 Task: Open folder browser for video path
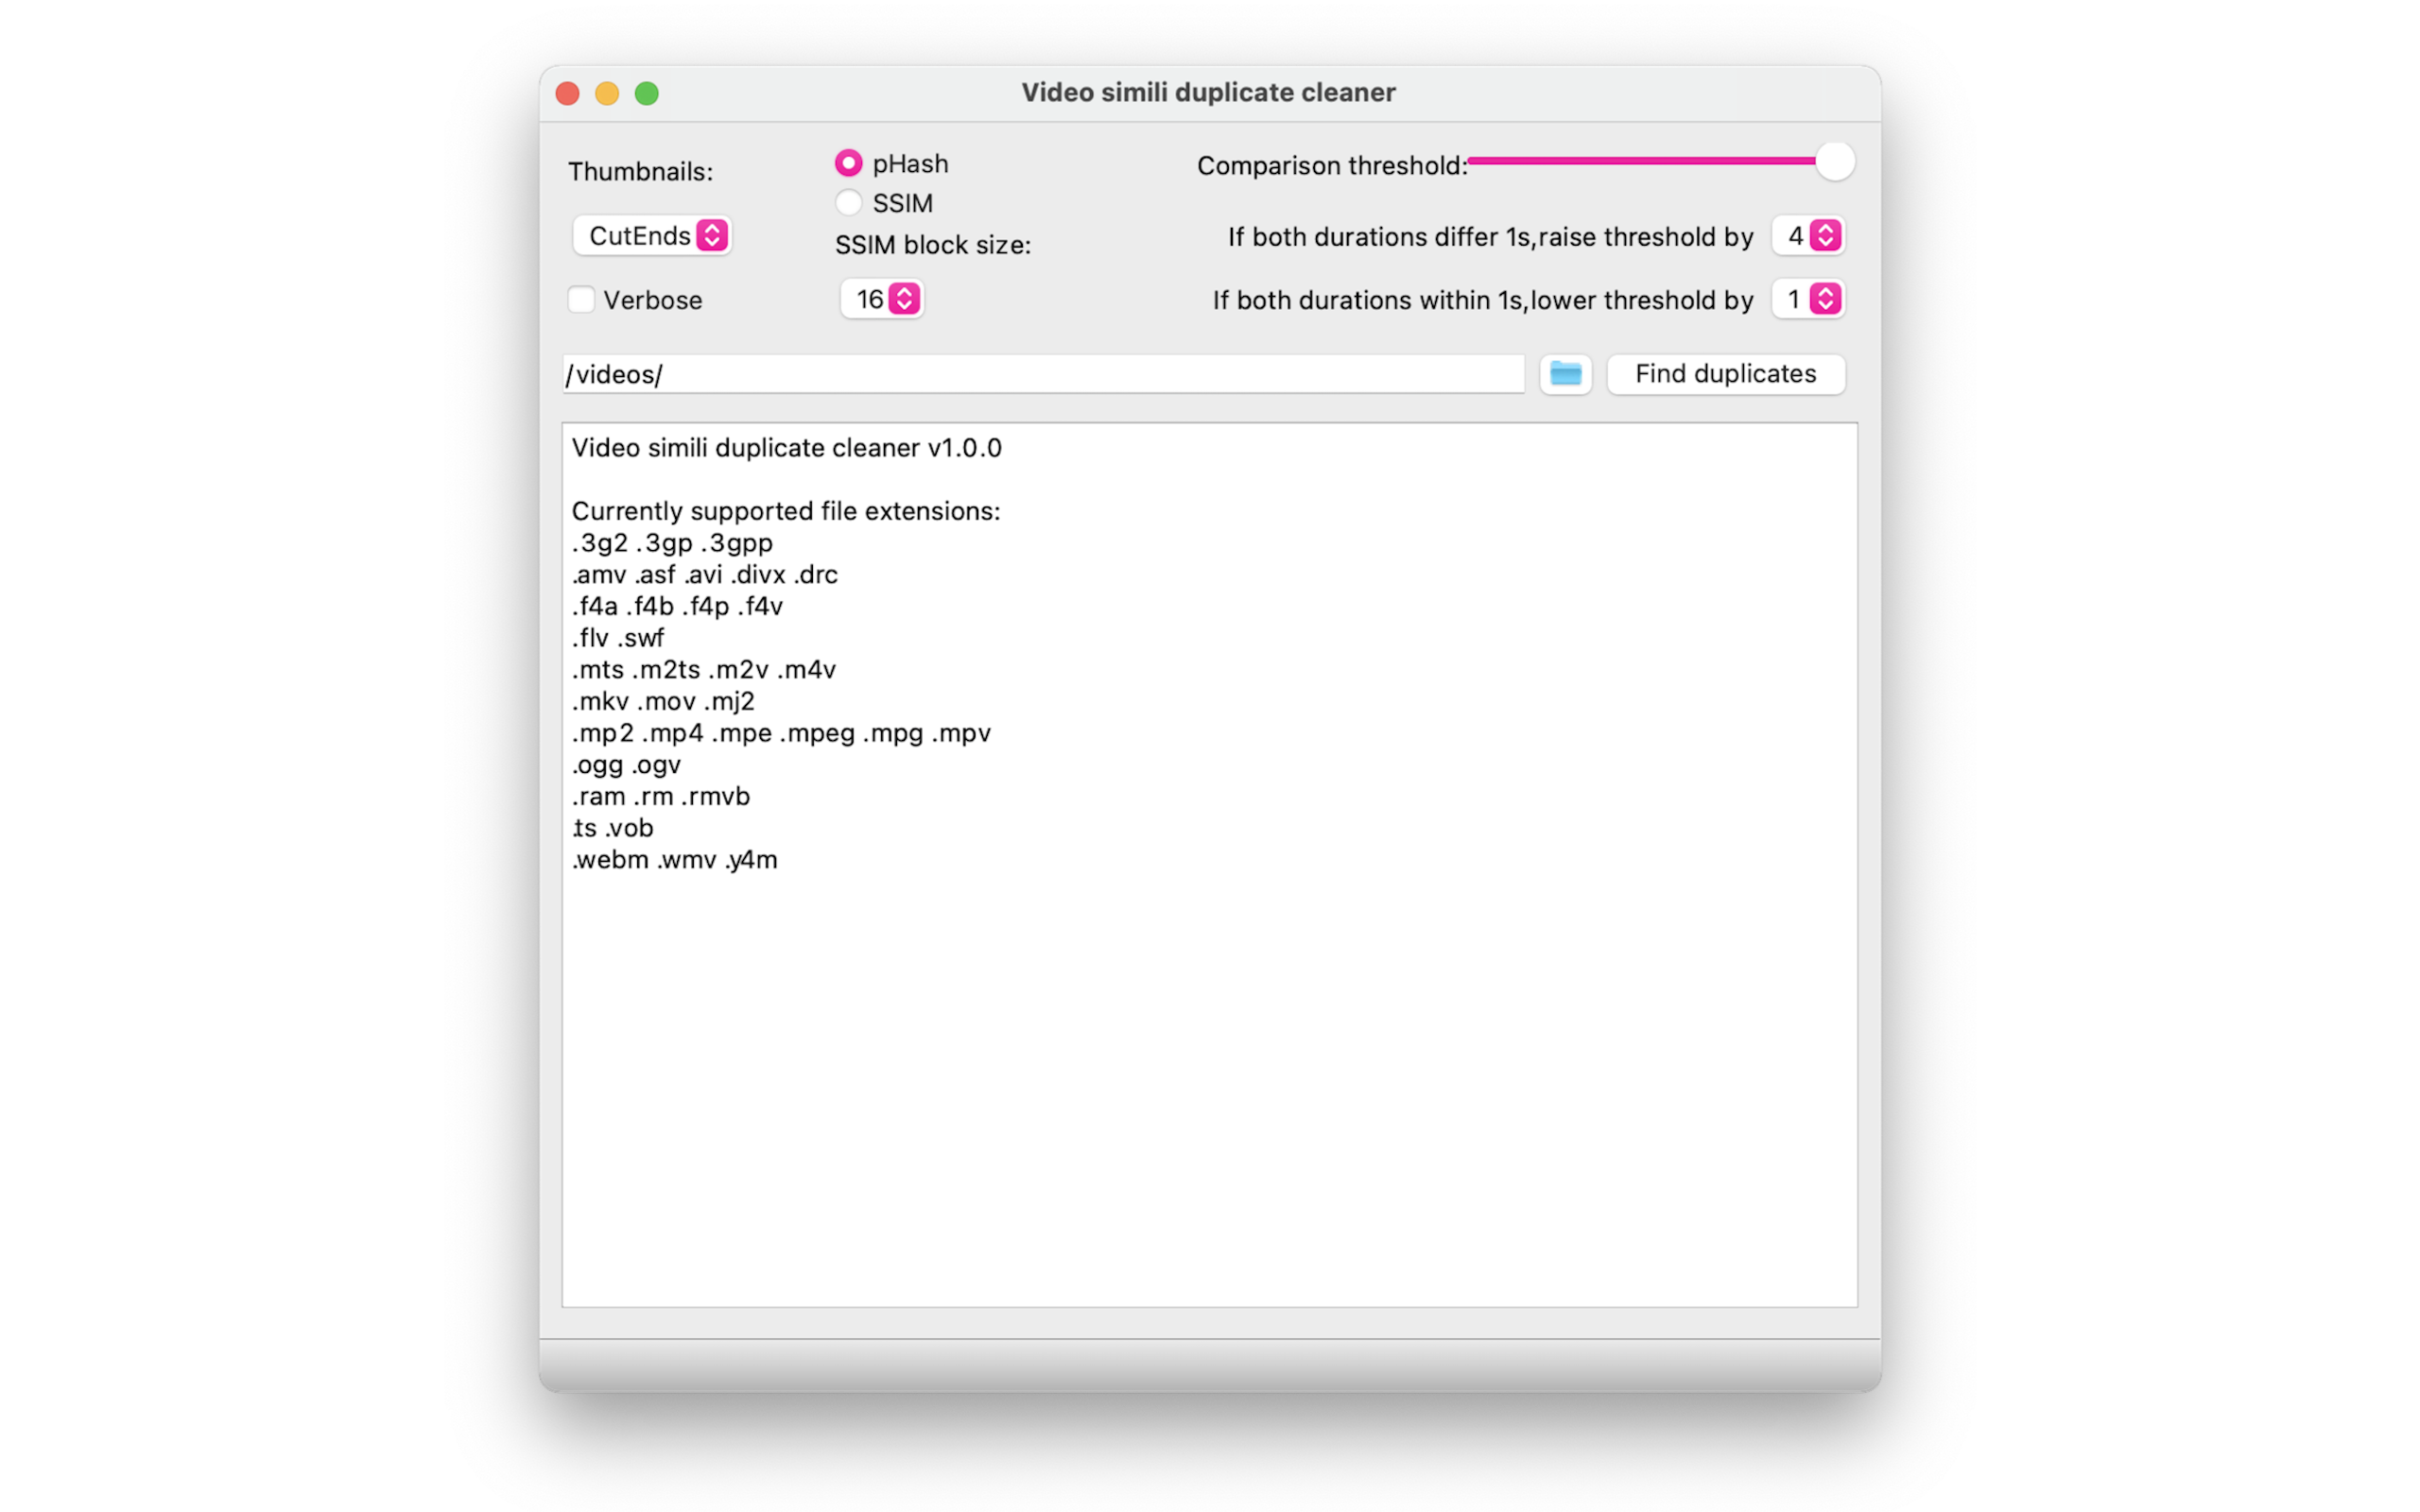tap(1564, 372)
